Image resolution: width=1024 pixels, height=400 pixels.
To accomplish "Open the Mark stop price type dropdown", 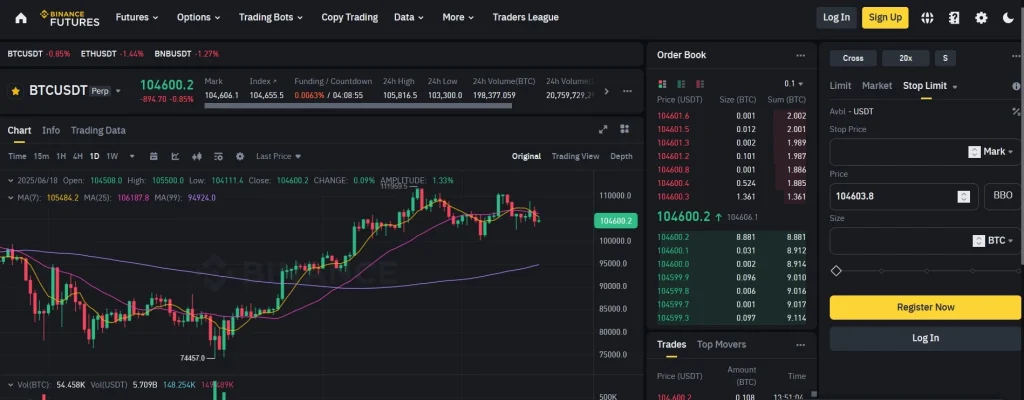I will point(991,152).
